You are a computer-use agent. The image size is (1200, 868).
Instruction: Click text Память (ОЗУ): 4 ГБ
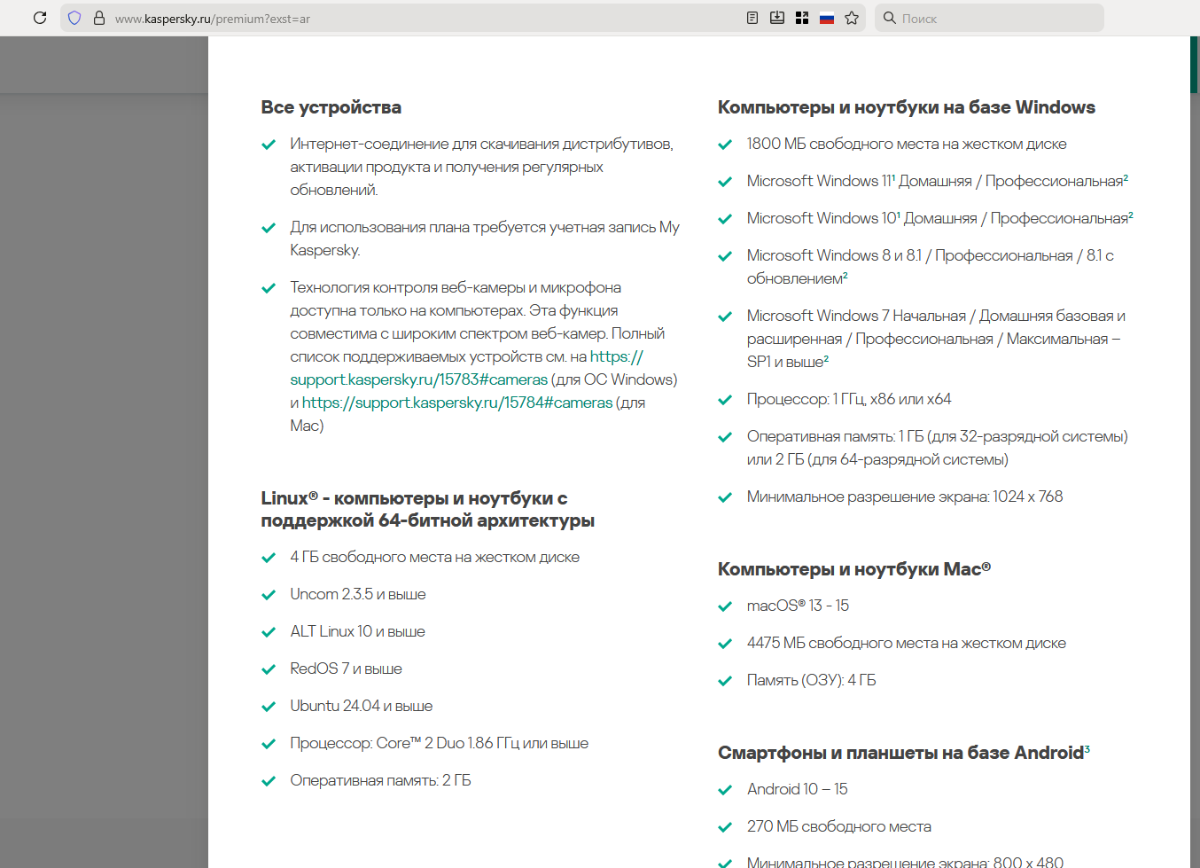click(x=811, y=680)
